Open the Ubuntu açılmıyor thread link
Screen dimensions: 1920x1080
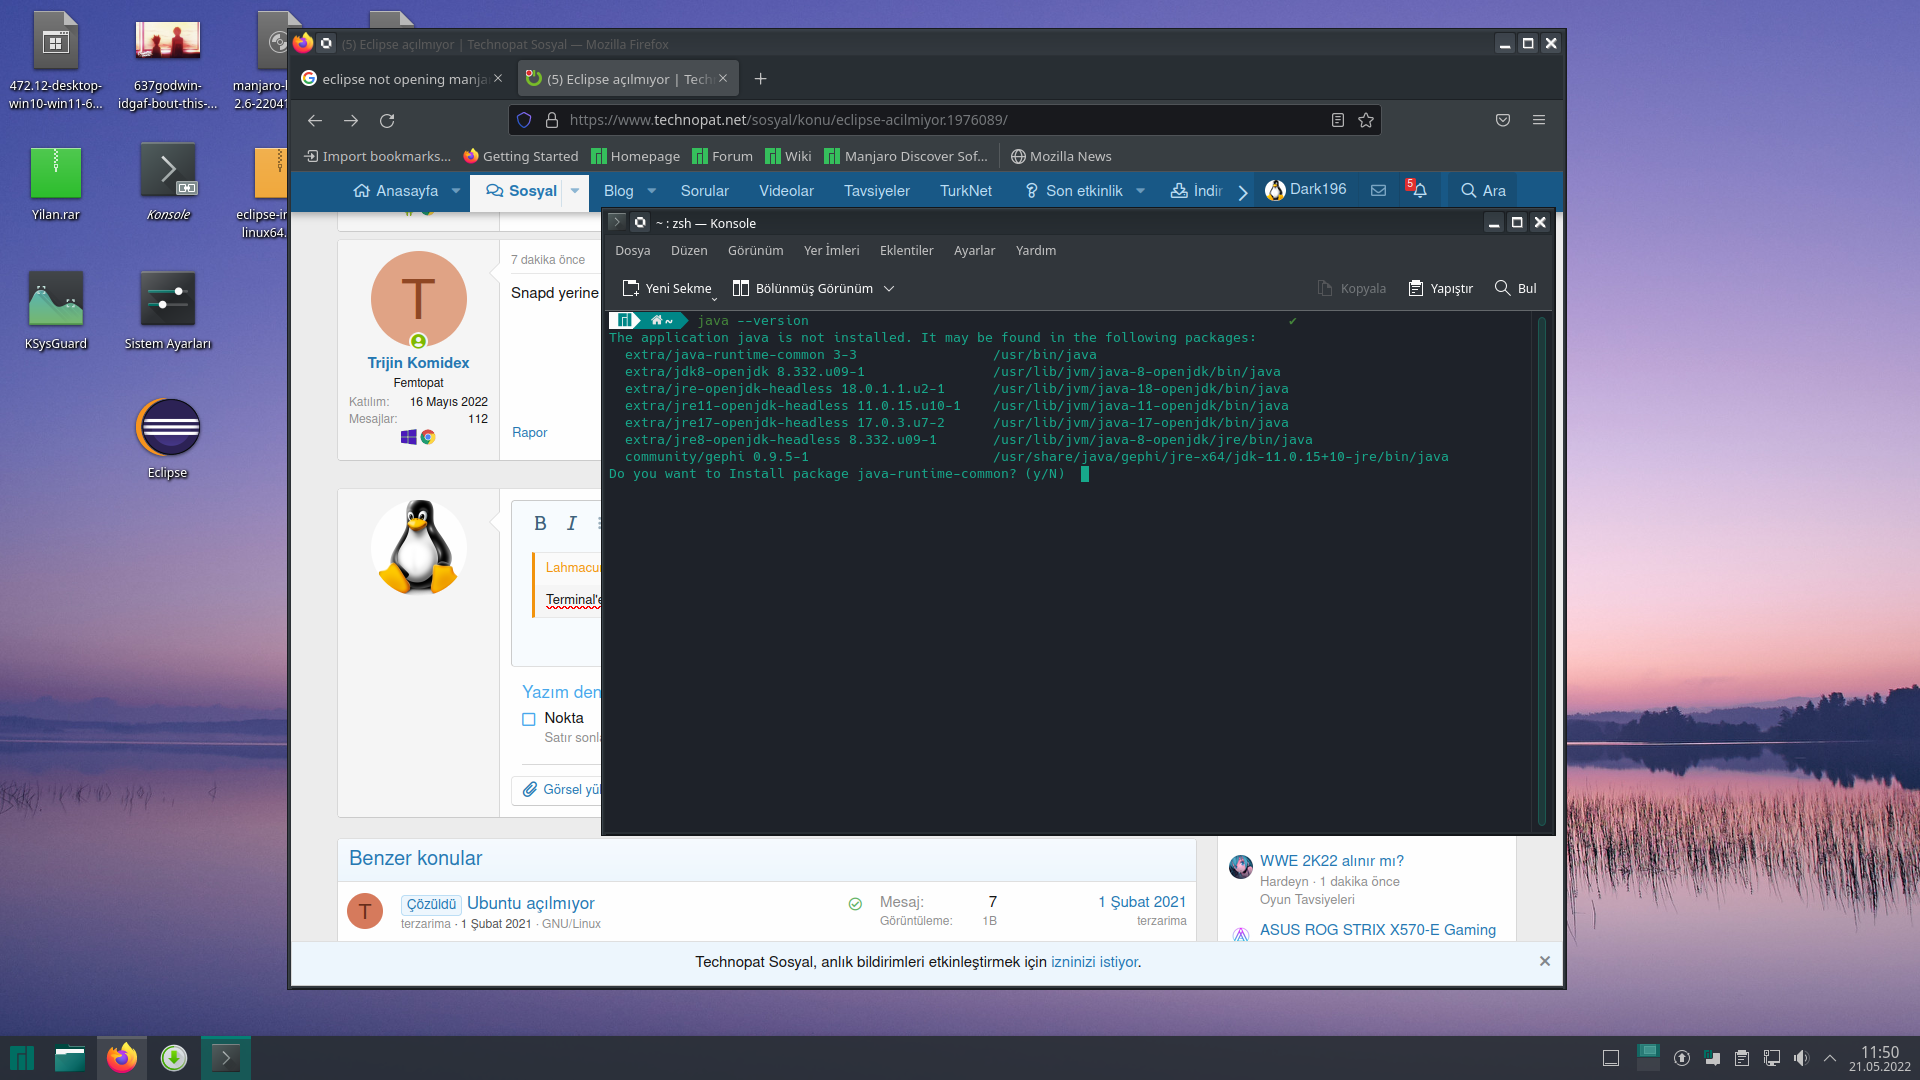point(530,903)
